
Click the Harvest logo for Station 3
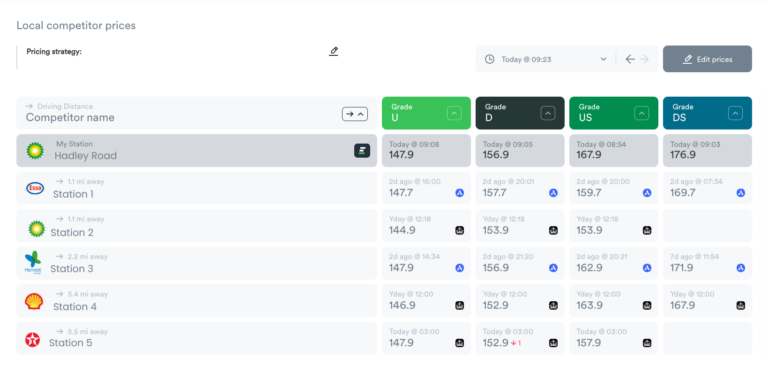[x=33, y=263]
